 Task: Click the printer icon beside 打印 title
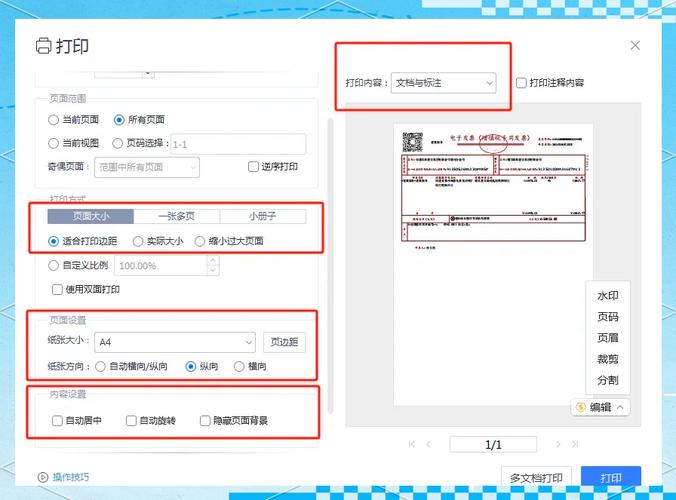pos(43,46)
